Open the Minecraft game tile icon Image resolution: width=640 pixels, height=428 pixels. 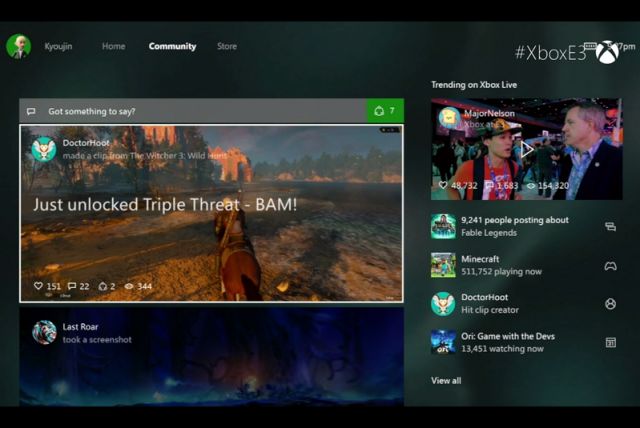[443, 265]
